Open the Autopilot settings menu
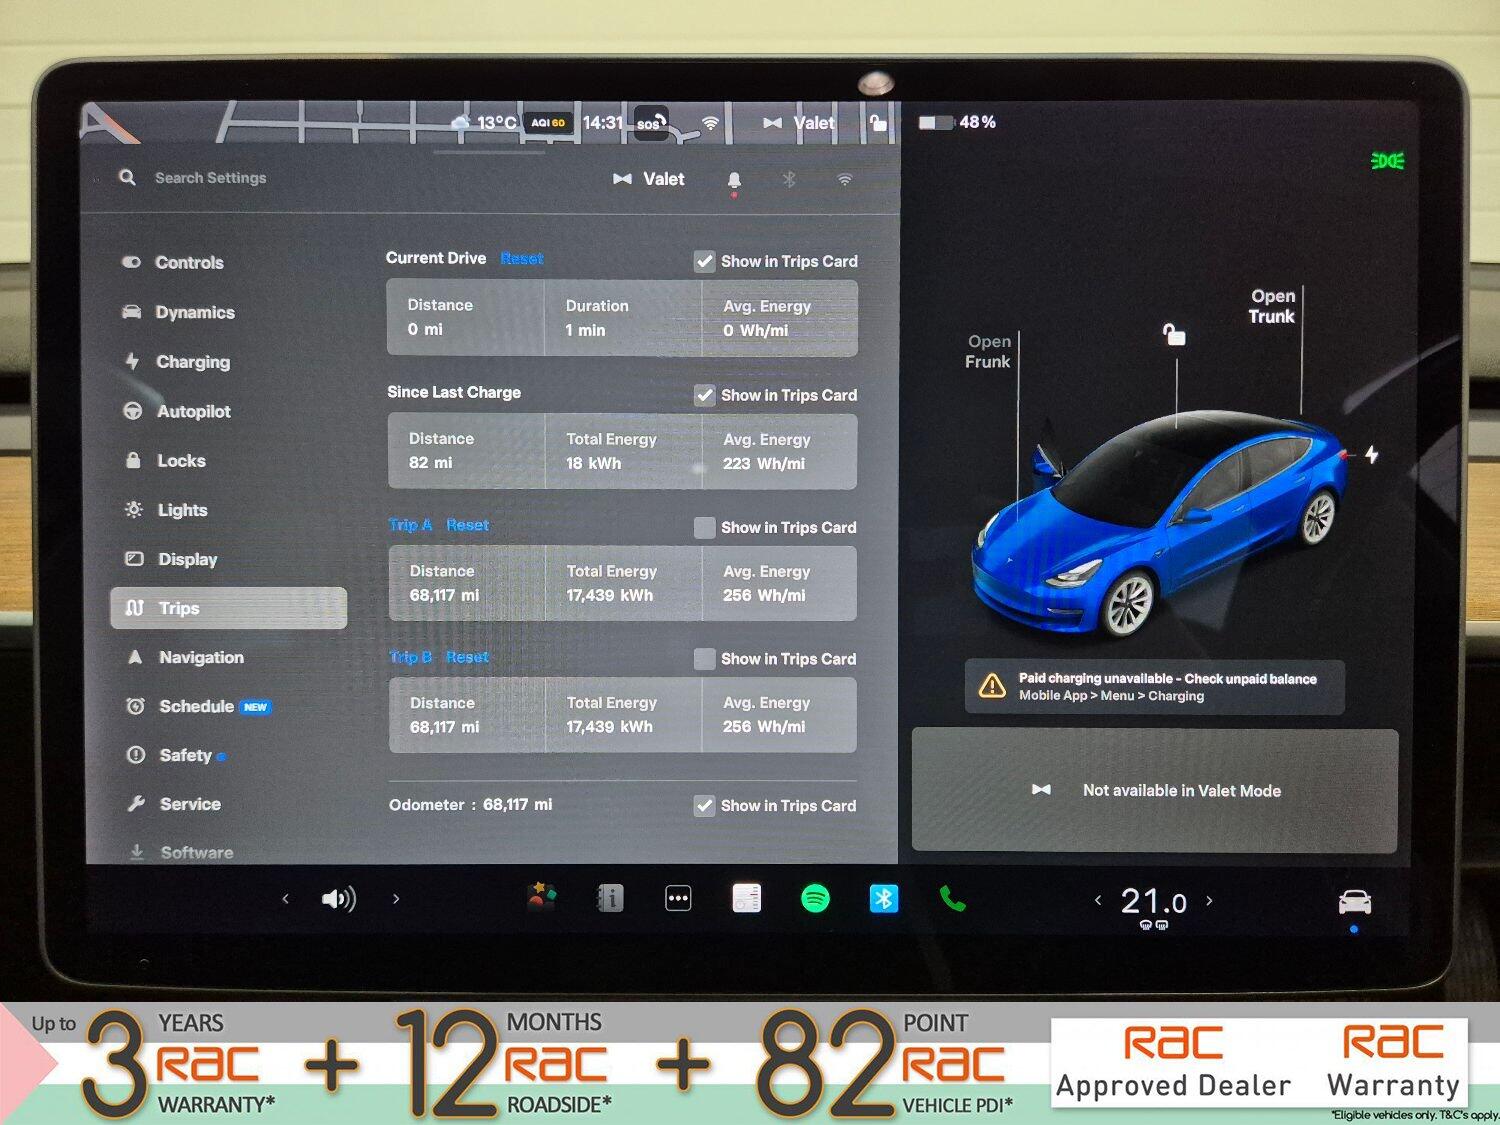 click(176, 411)
